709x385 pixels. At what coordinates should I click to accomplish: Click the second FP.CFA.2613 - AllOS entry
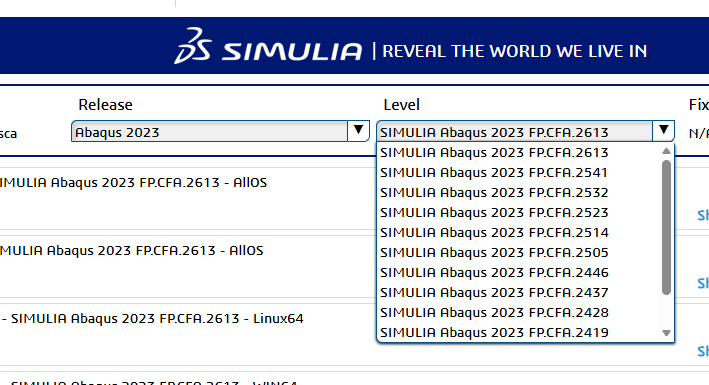click(x=132, y=250)
